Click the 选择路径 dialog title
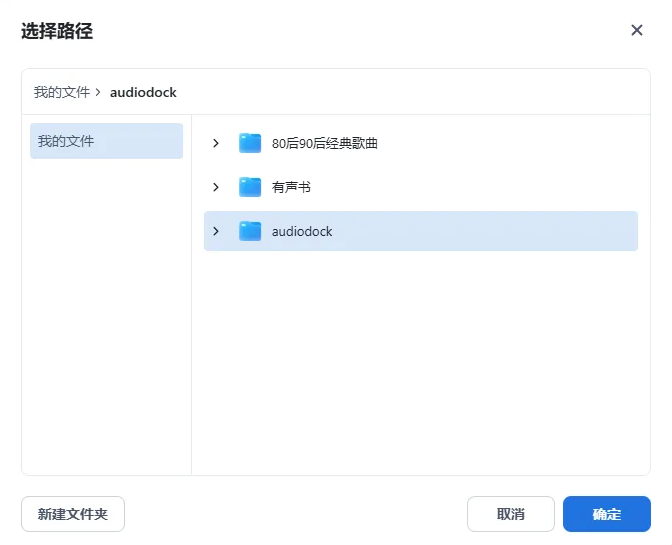 coord(57,31)
